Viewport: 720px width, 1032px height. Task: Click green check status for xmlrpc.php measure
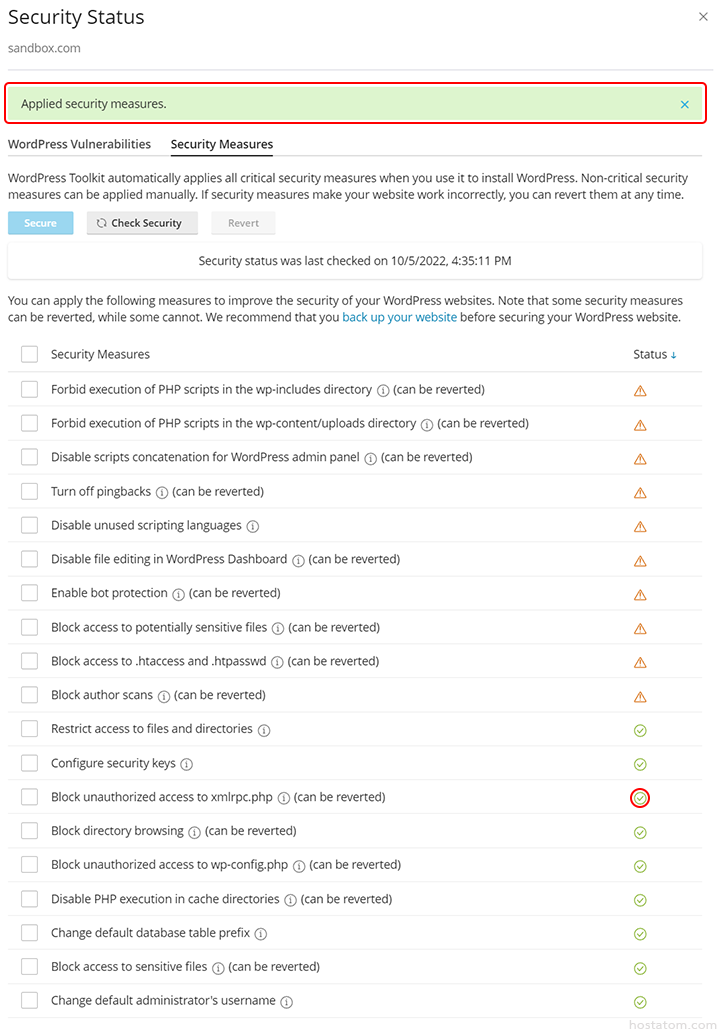640,798
